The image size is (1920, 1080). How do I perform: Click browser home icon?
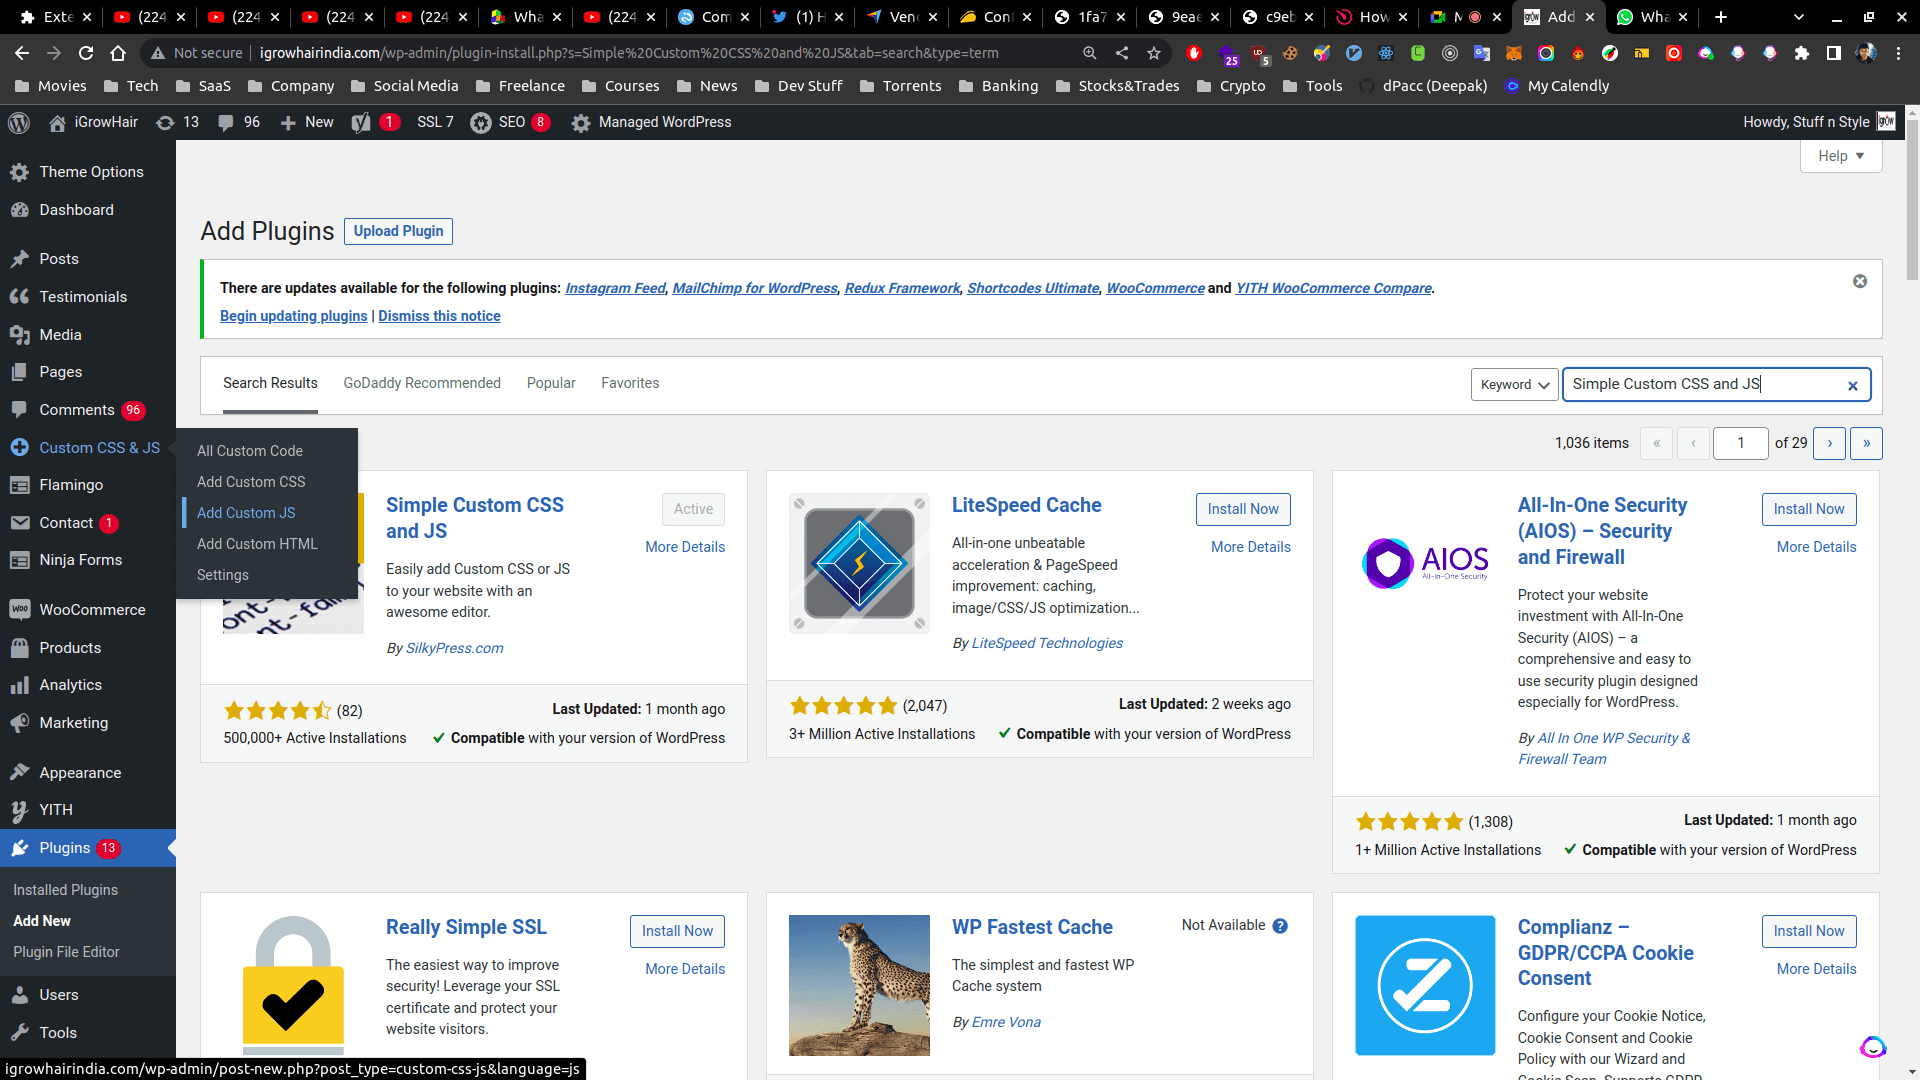pos(118,53)
